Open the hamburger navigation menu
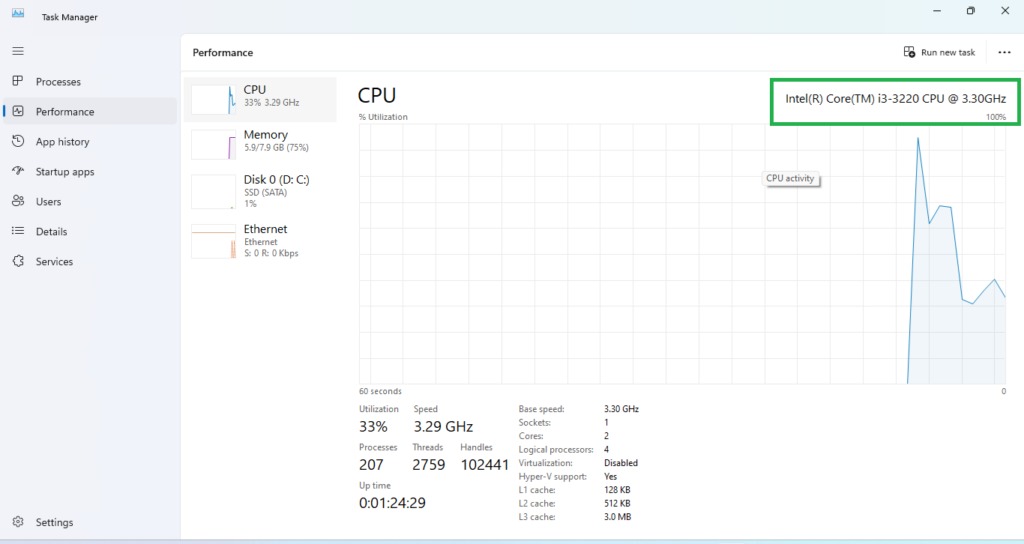The width and height of the screenshot is (1024, 544). pyautogui.click(x=18, y=51)
